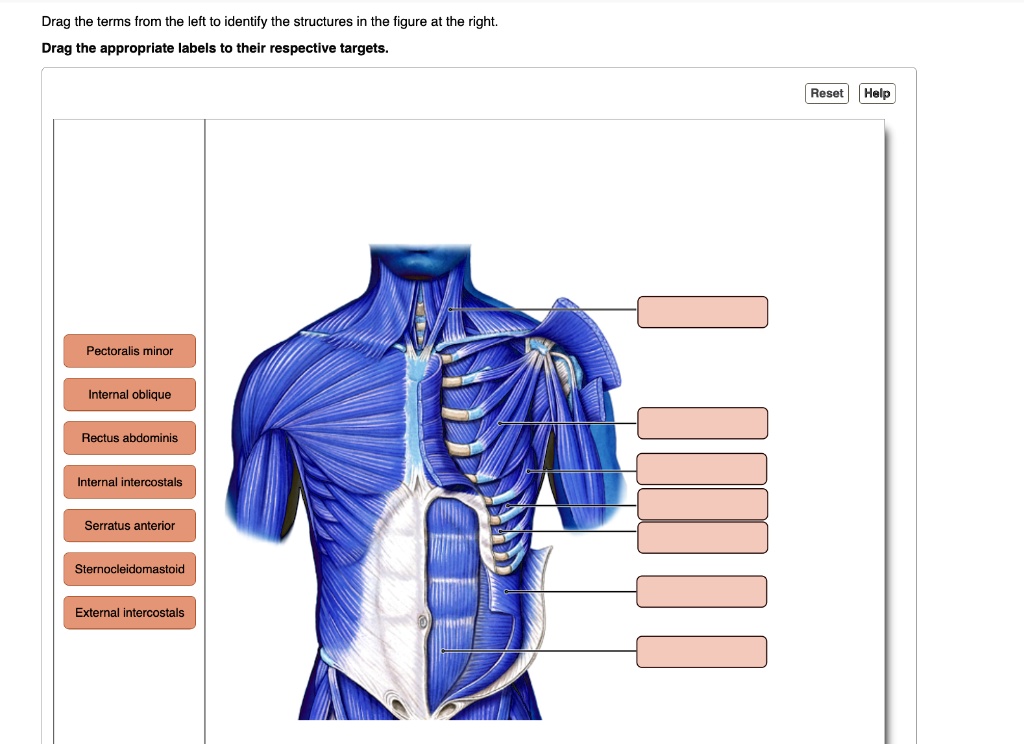Open the Help dialog

click(876, 92)
